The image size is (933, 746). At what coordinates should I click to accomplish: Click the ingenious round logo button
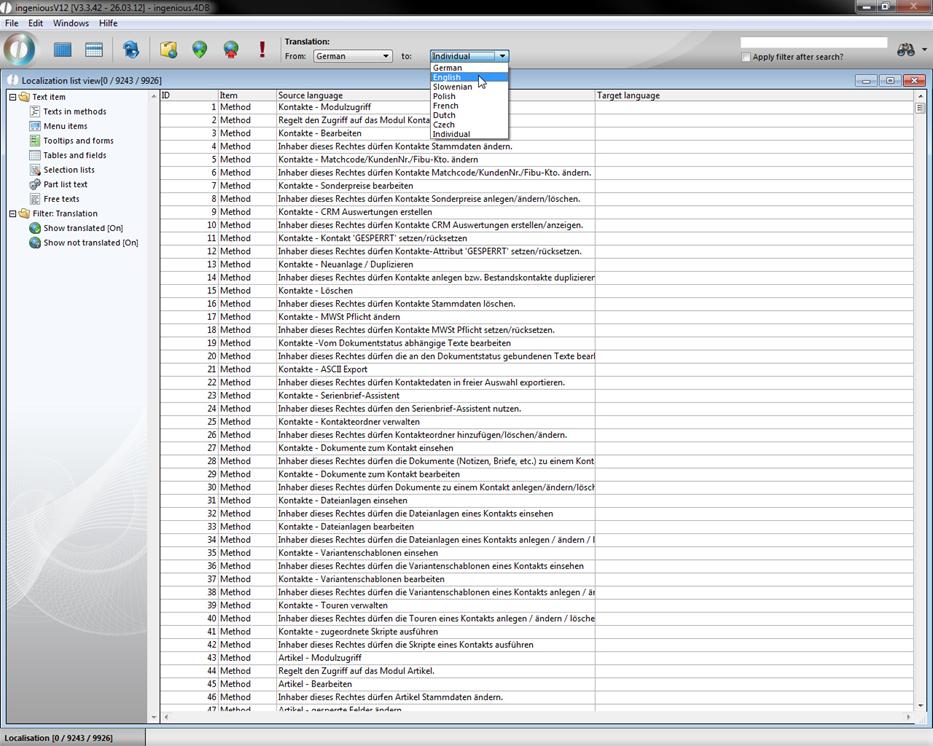20,49
